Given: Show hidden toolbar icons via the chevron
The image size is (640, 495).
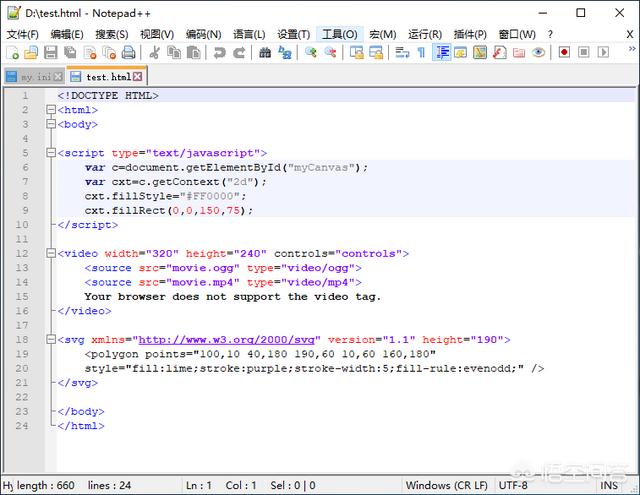Looking at the screenshot, I should coord(632,49).
